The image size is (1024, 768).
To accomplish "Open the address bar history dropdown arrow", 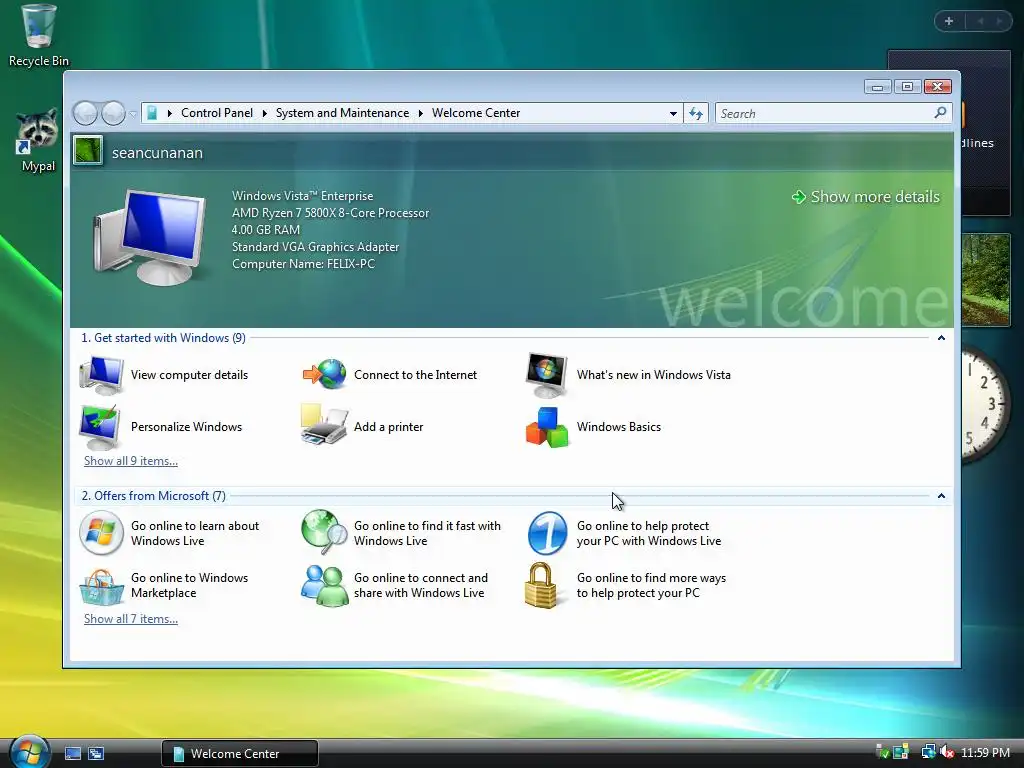I will pos(673,114).
